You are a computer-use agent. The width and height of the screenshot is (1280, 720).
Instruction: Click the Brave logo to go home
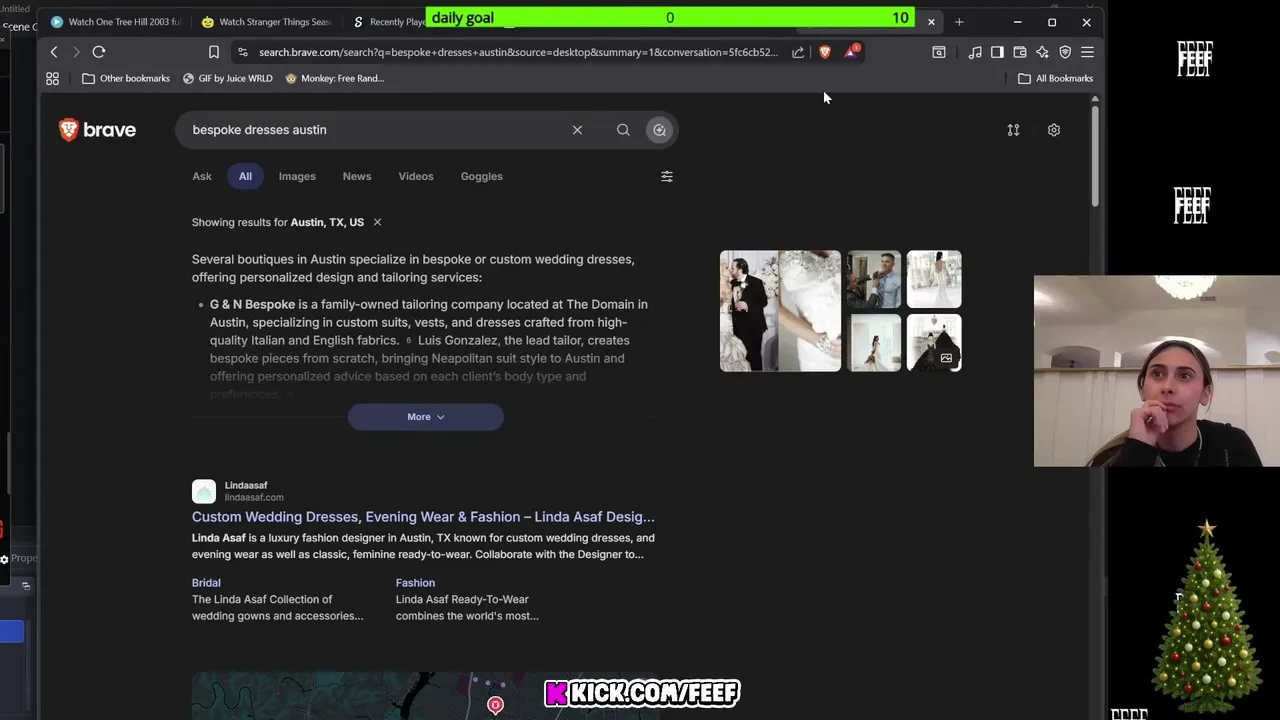97,130
